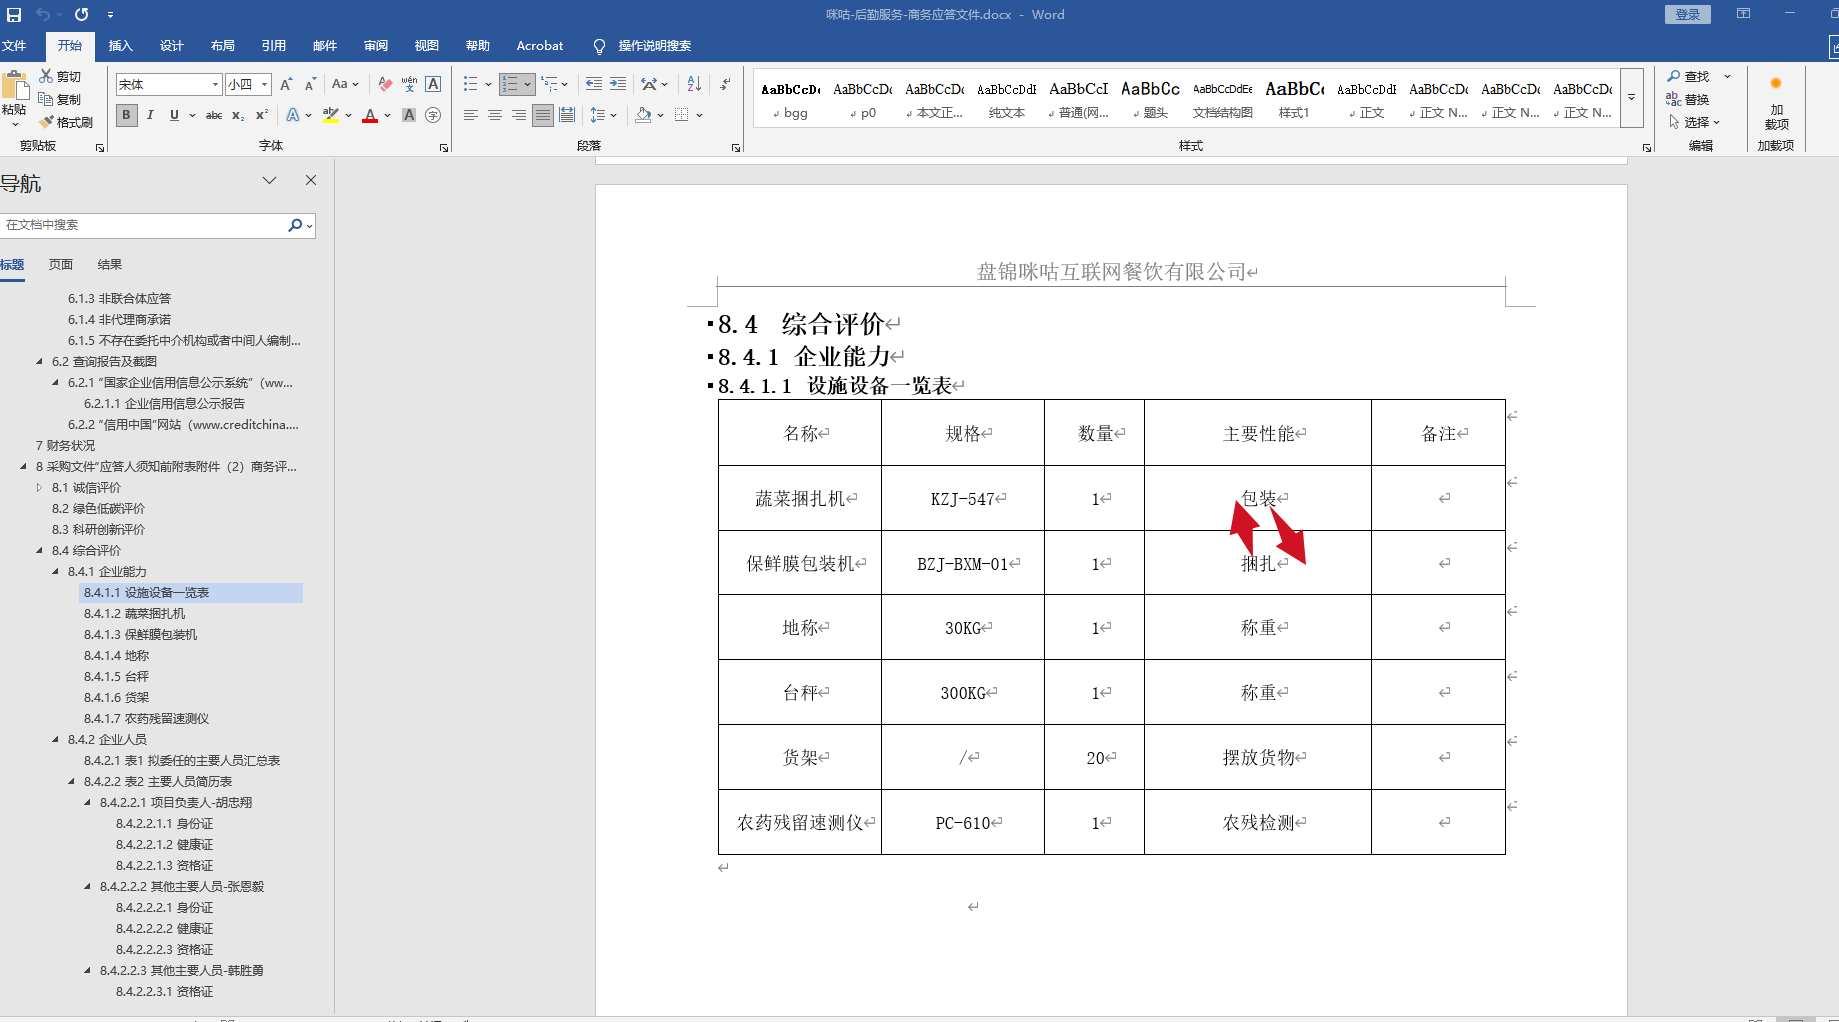
Task: Toggle strikethrough formatting
Action: [213, 115]
